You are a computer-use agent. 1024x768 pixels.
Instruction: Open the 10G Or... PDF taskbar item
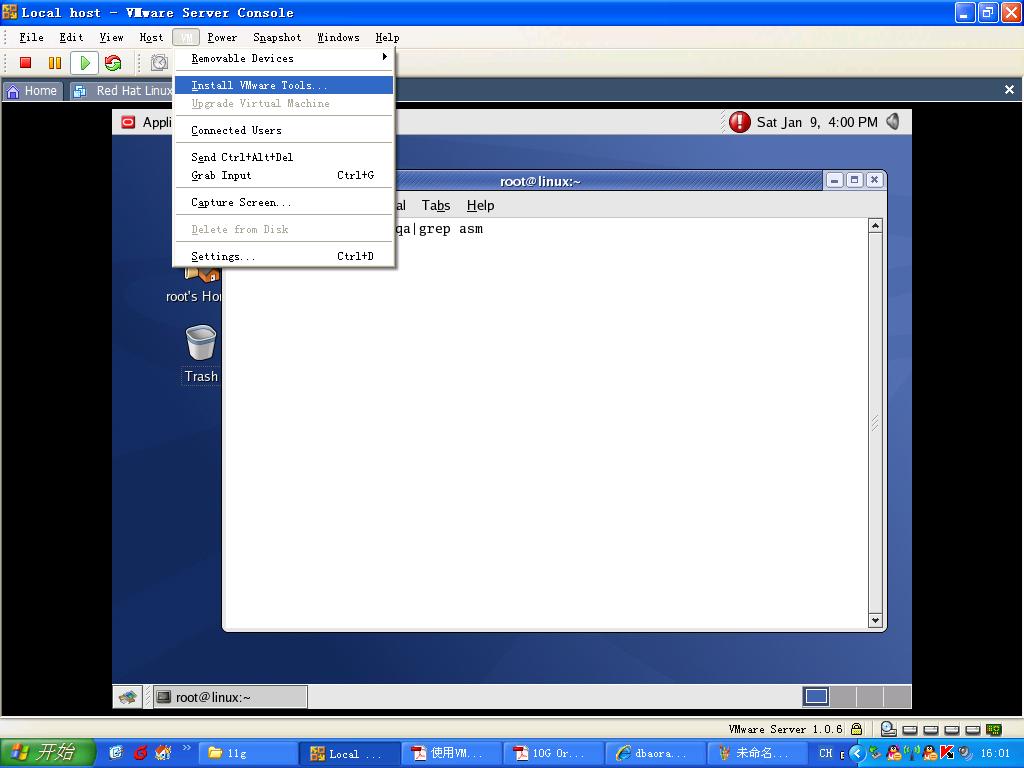click(x=553, y=753)
